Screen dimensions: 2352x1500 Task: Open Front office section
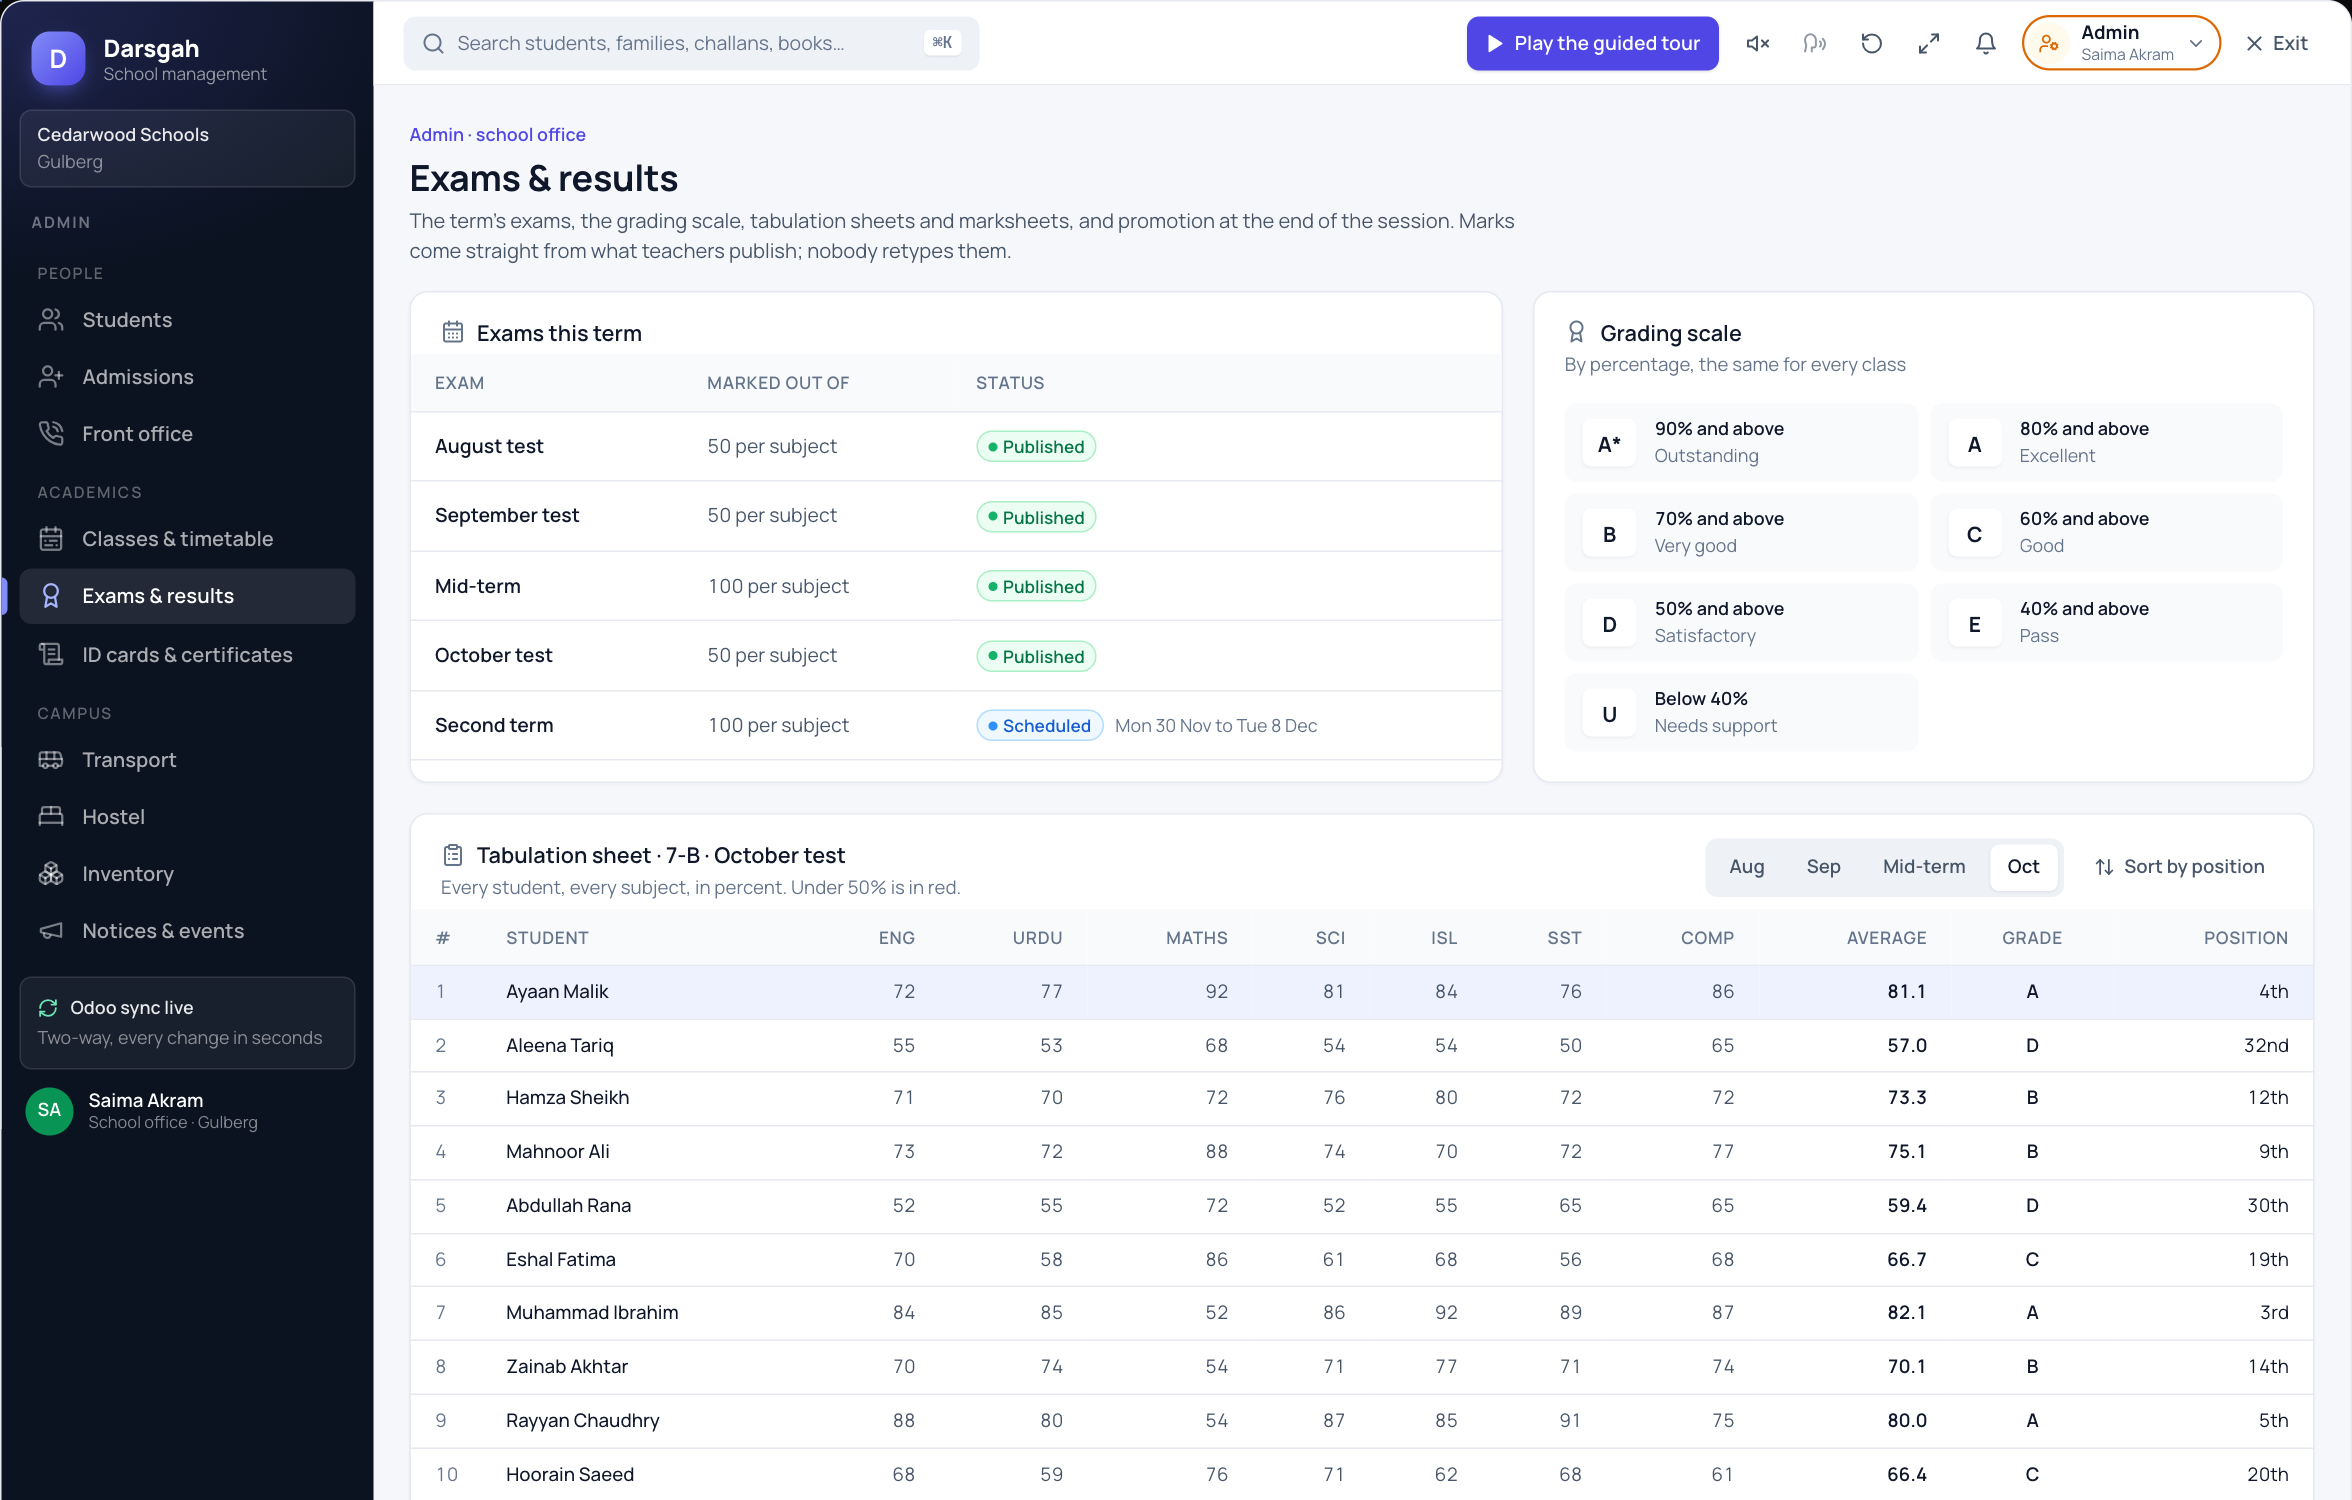click(187, 434)
